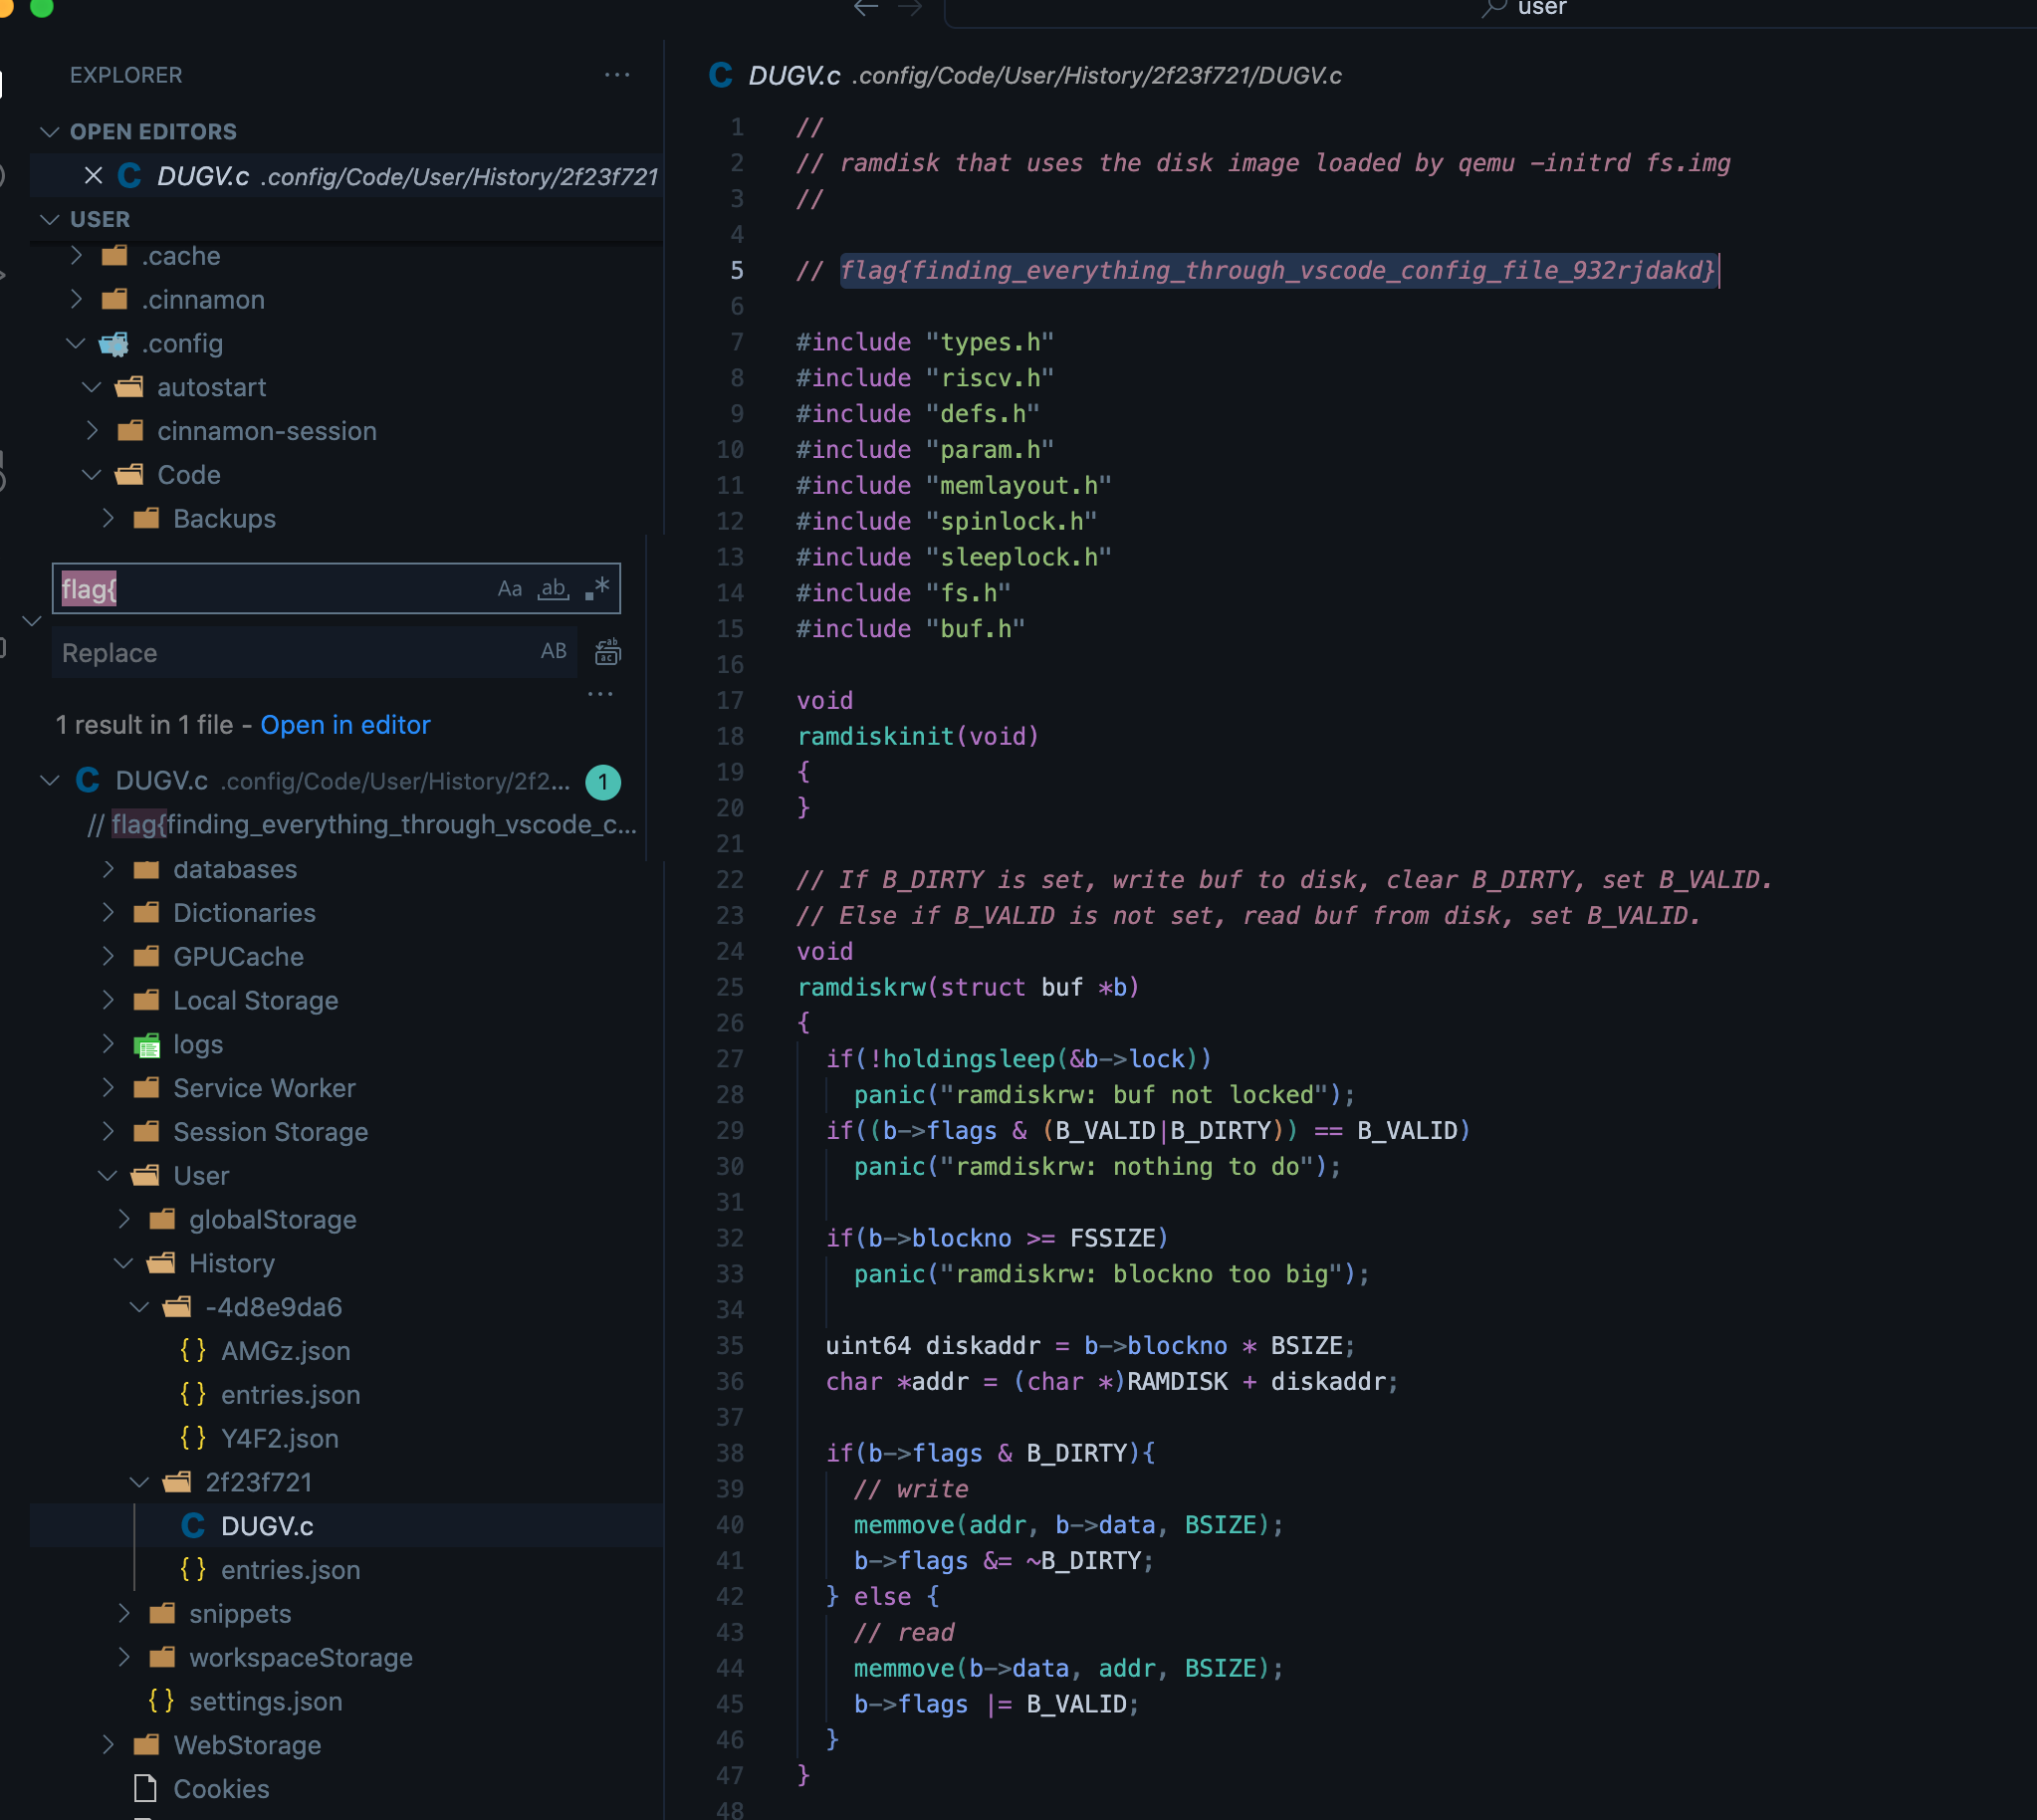Expand the WebStorage folder
The height and width of the screenshot is (1820, 2037).
click(x=108, y=1745)
